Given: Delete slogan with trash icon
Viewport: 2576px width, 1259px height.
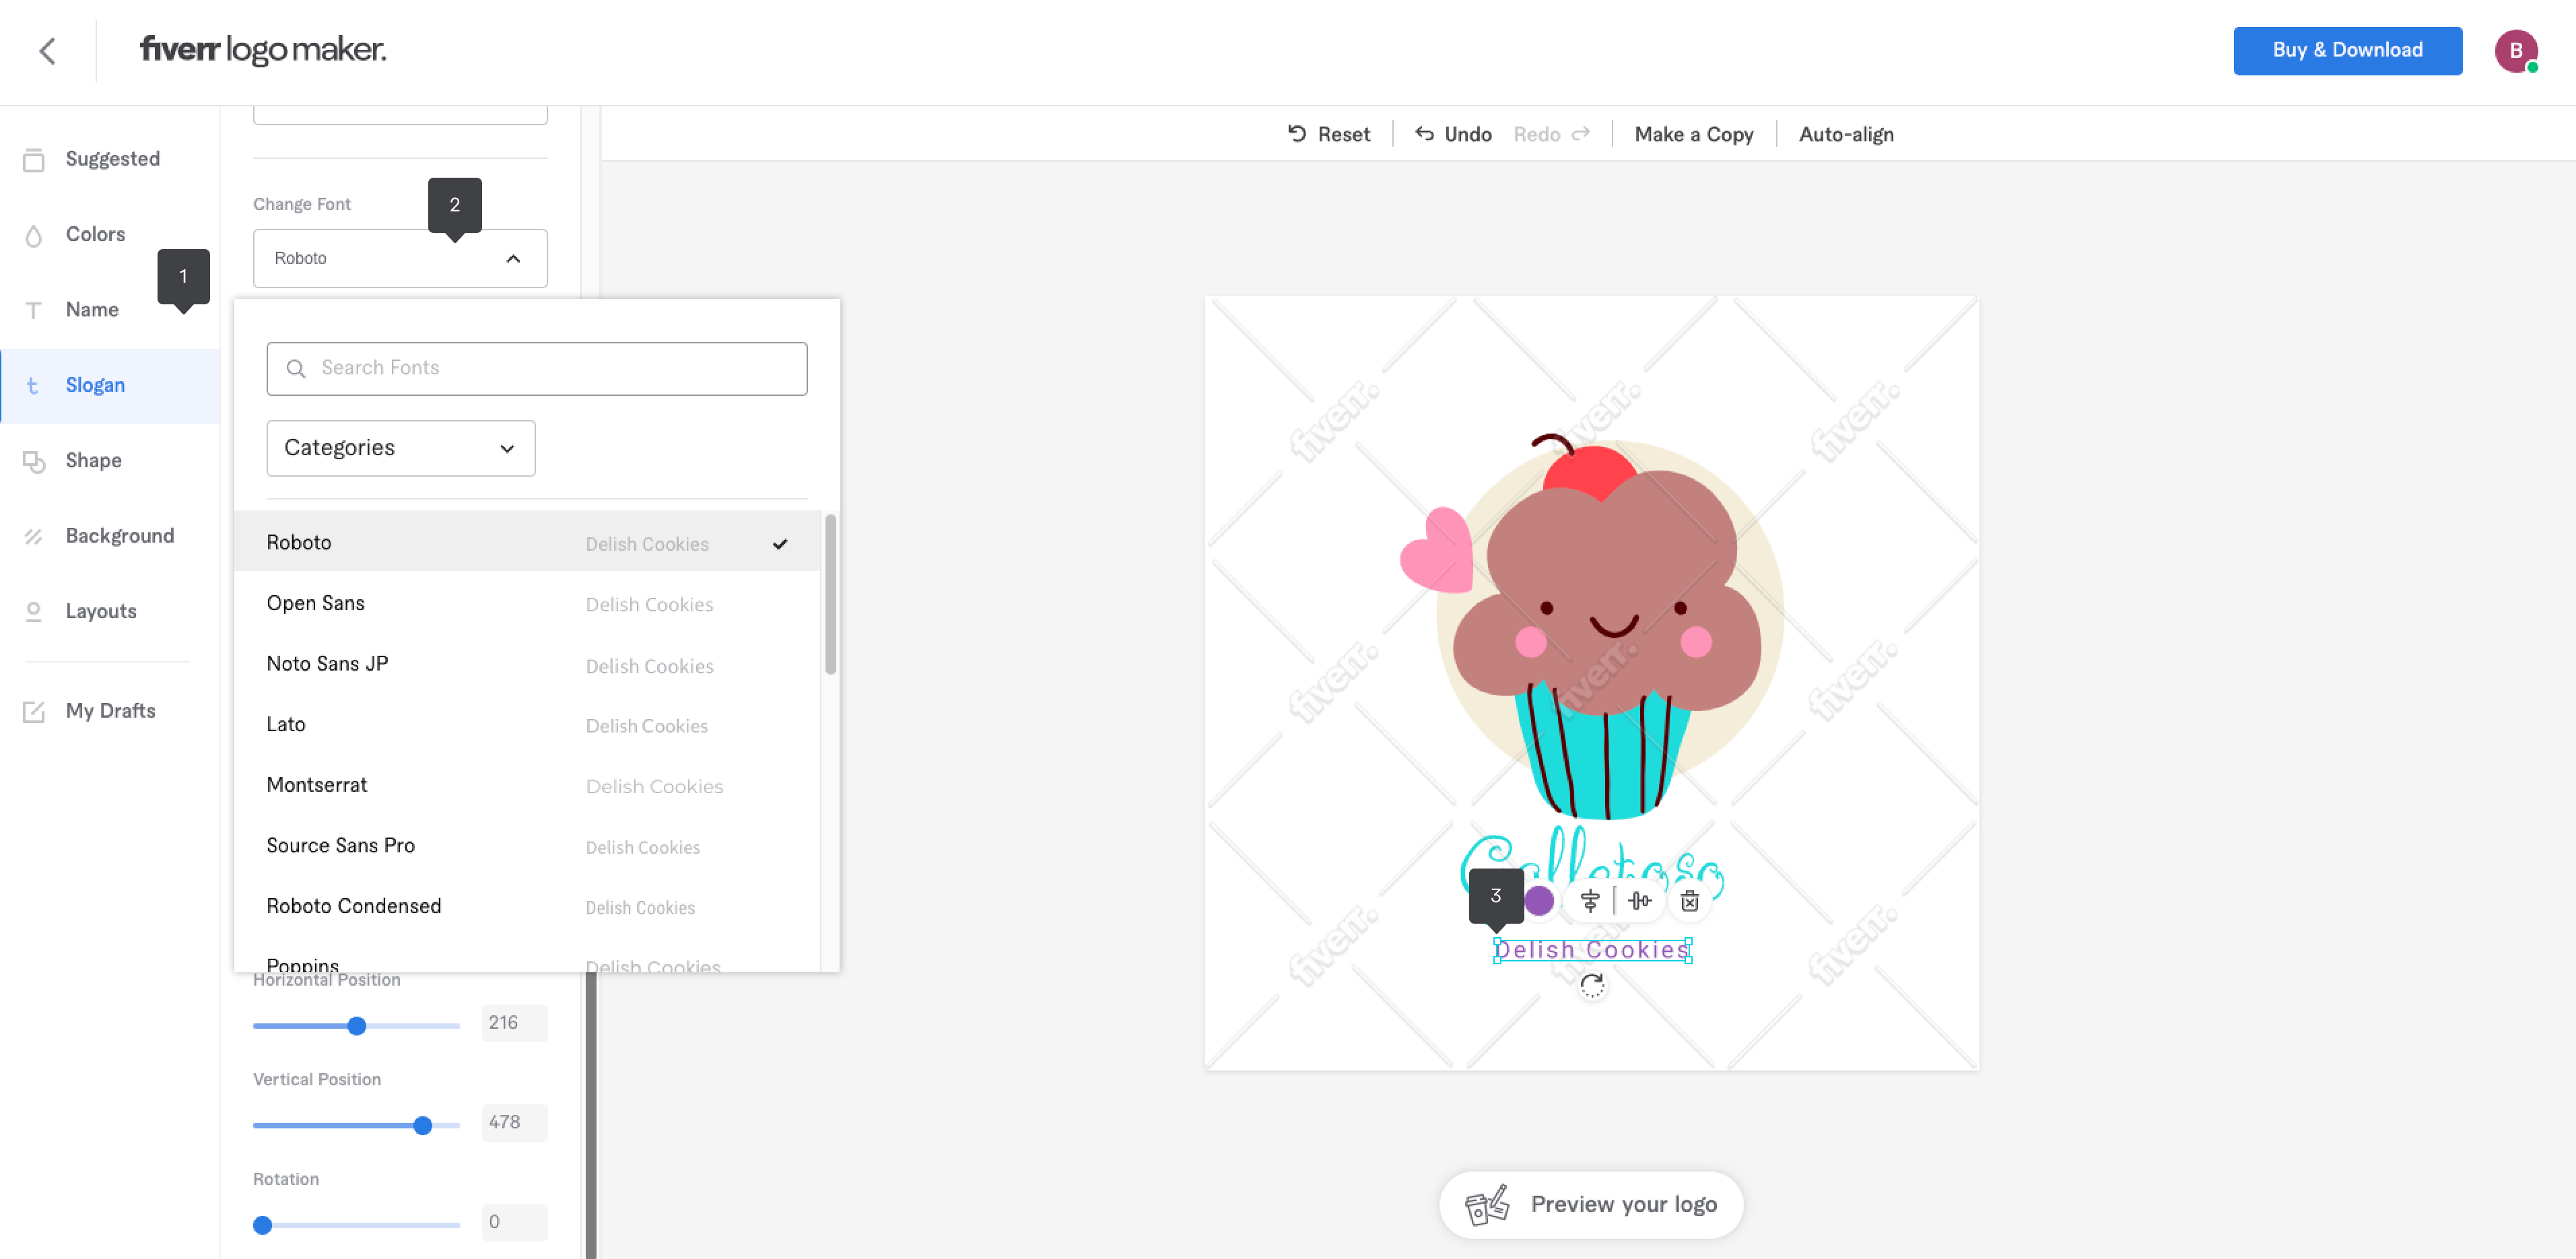Looking at the screenshot, I should (1689, 901).
